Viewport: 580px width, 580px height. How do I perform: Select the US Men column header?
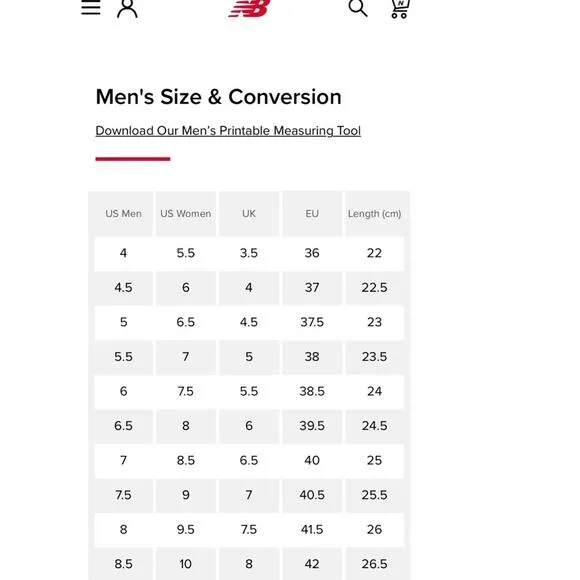pyautogui.click(x=124, y=213)
